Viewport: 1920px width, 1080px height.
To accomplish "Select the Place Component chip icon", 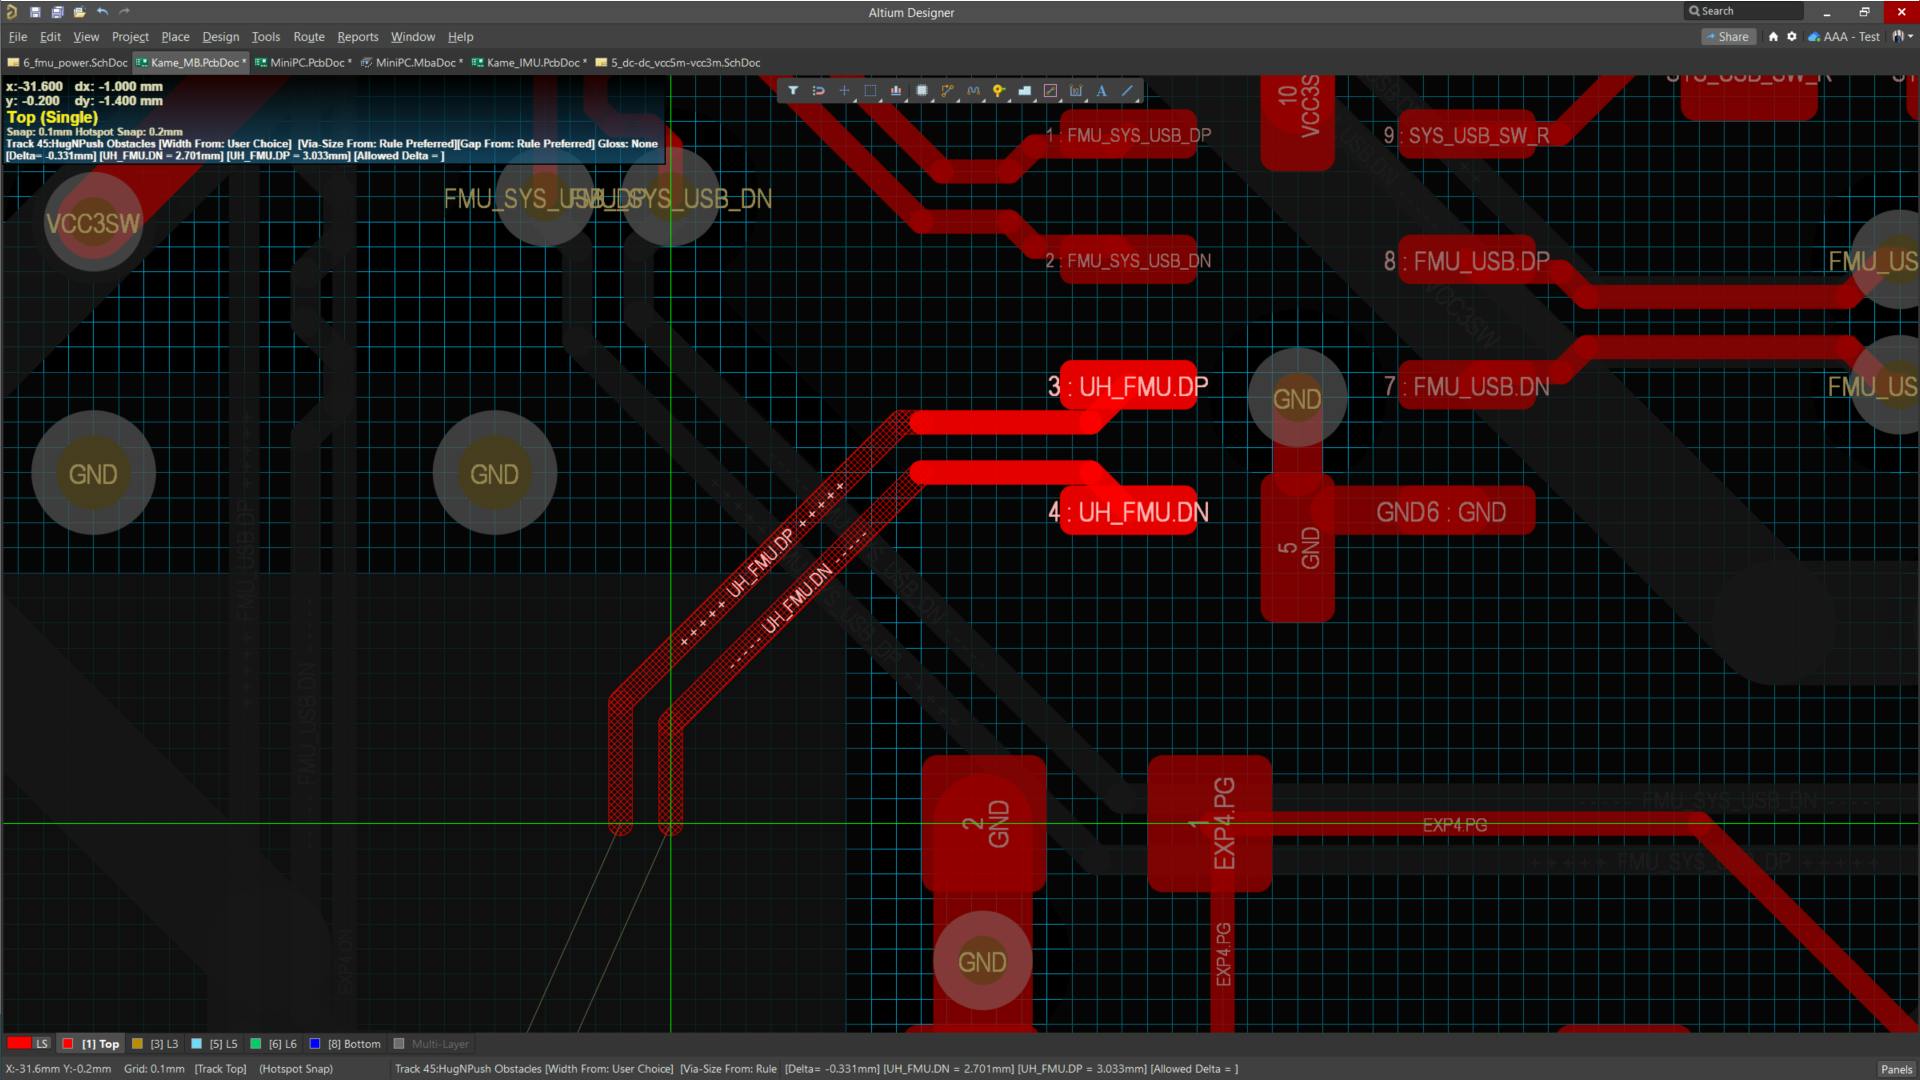I will (x=921, y=90).
